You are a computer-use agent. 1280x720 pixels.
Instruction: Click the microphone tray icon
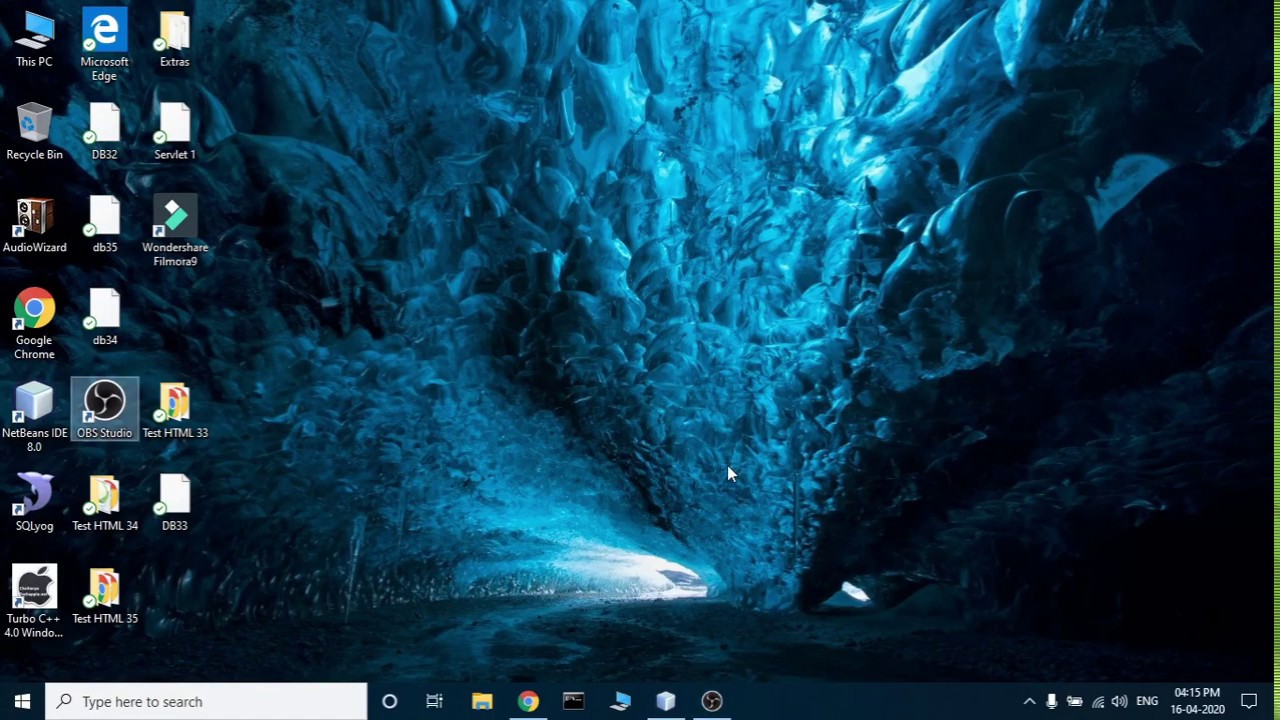tap(1052, 701)
